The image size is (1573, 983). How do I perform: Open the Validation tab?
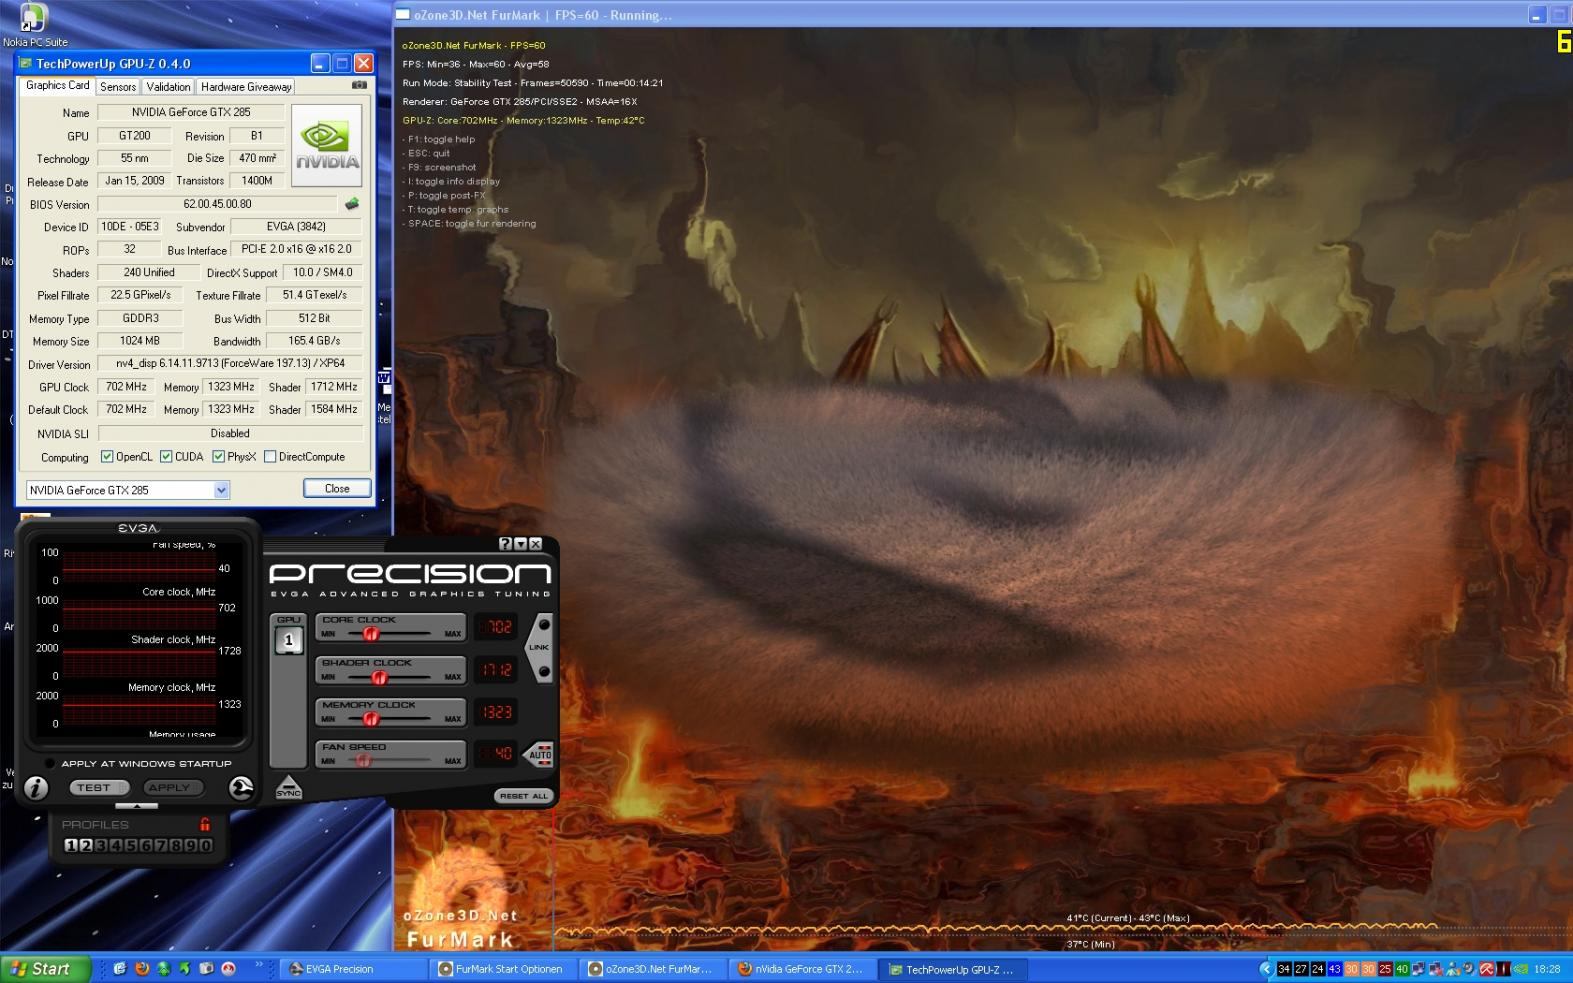click(168, 87)
